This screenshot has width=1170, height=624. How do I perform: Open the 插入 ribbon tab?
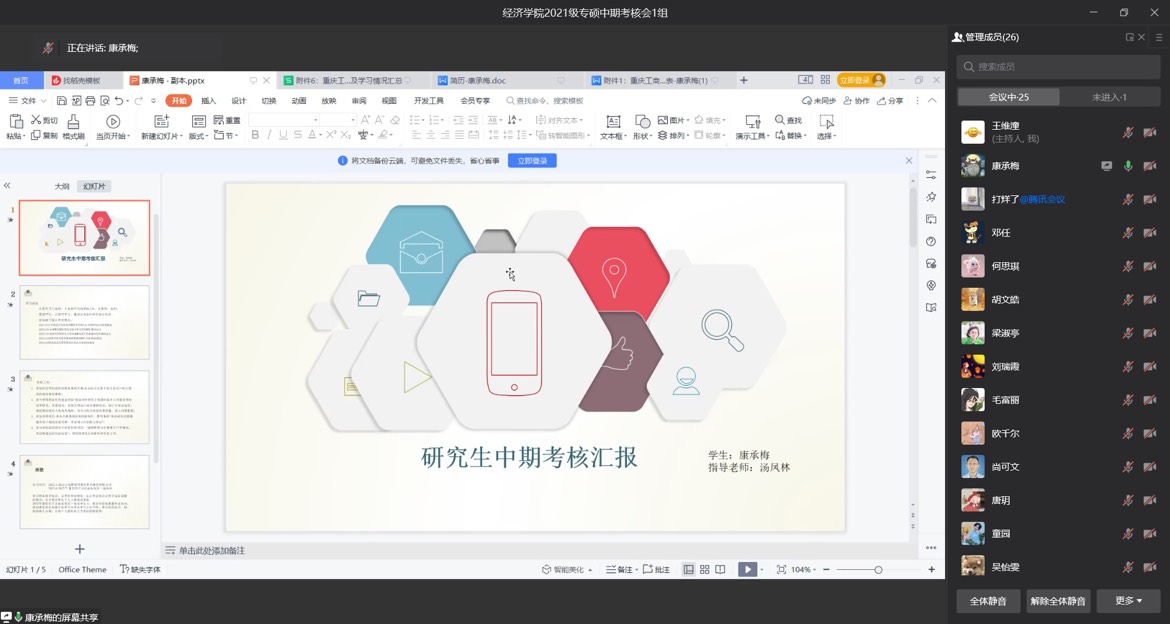pos(209,101)
